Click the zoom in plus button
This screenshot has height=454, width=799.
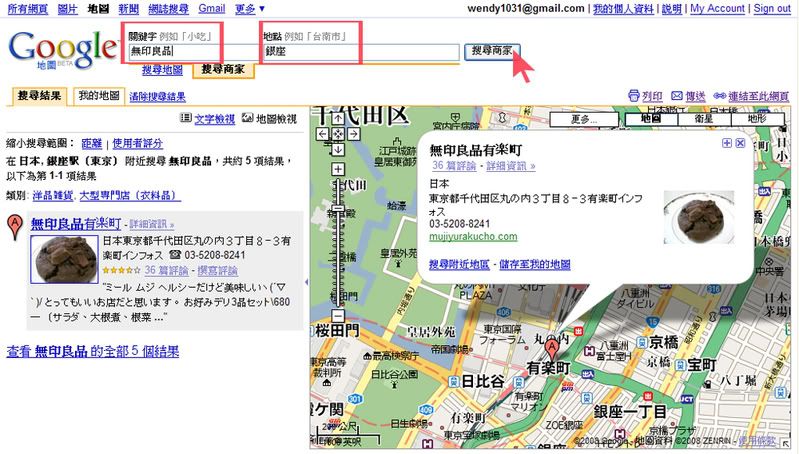[x=338, y=169]
